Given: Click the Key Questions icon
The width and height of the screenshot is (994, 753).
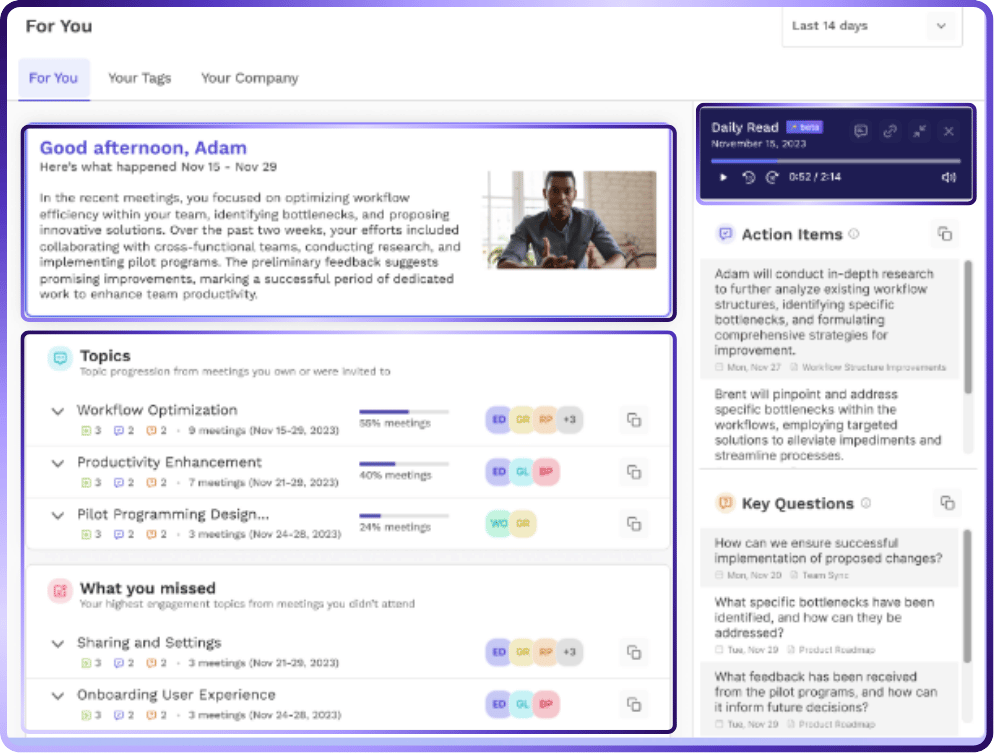Looking at the screenshot, I should click(x=725, y=503).
